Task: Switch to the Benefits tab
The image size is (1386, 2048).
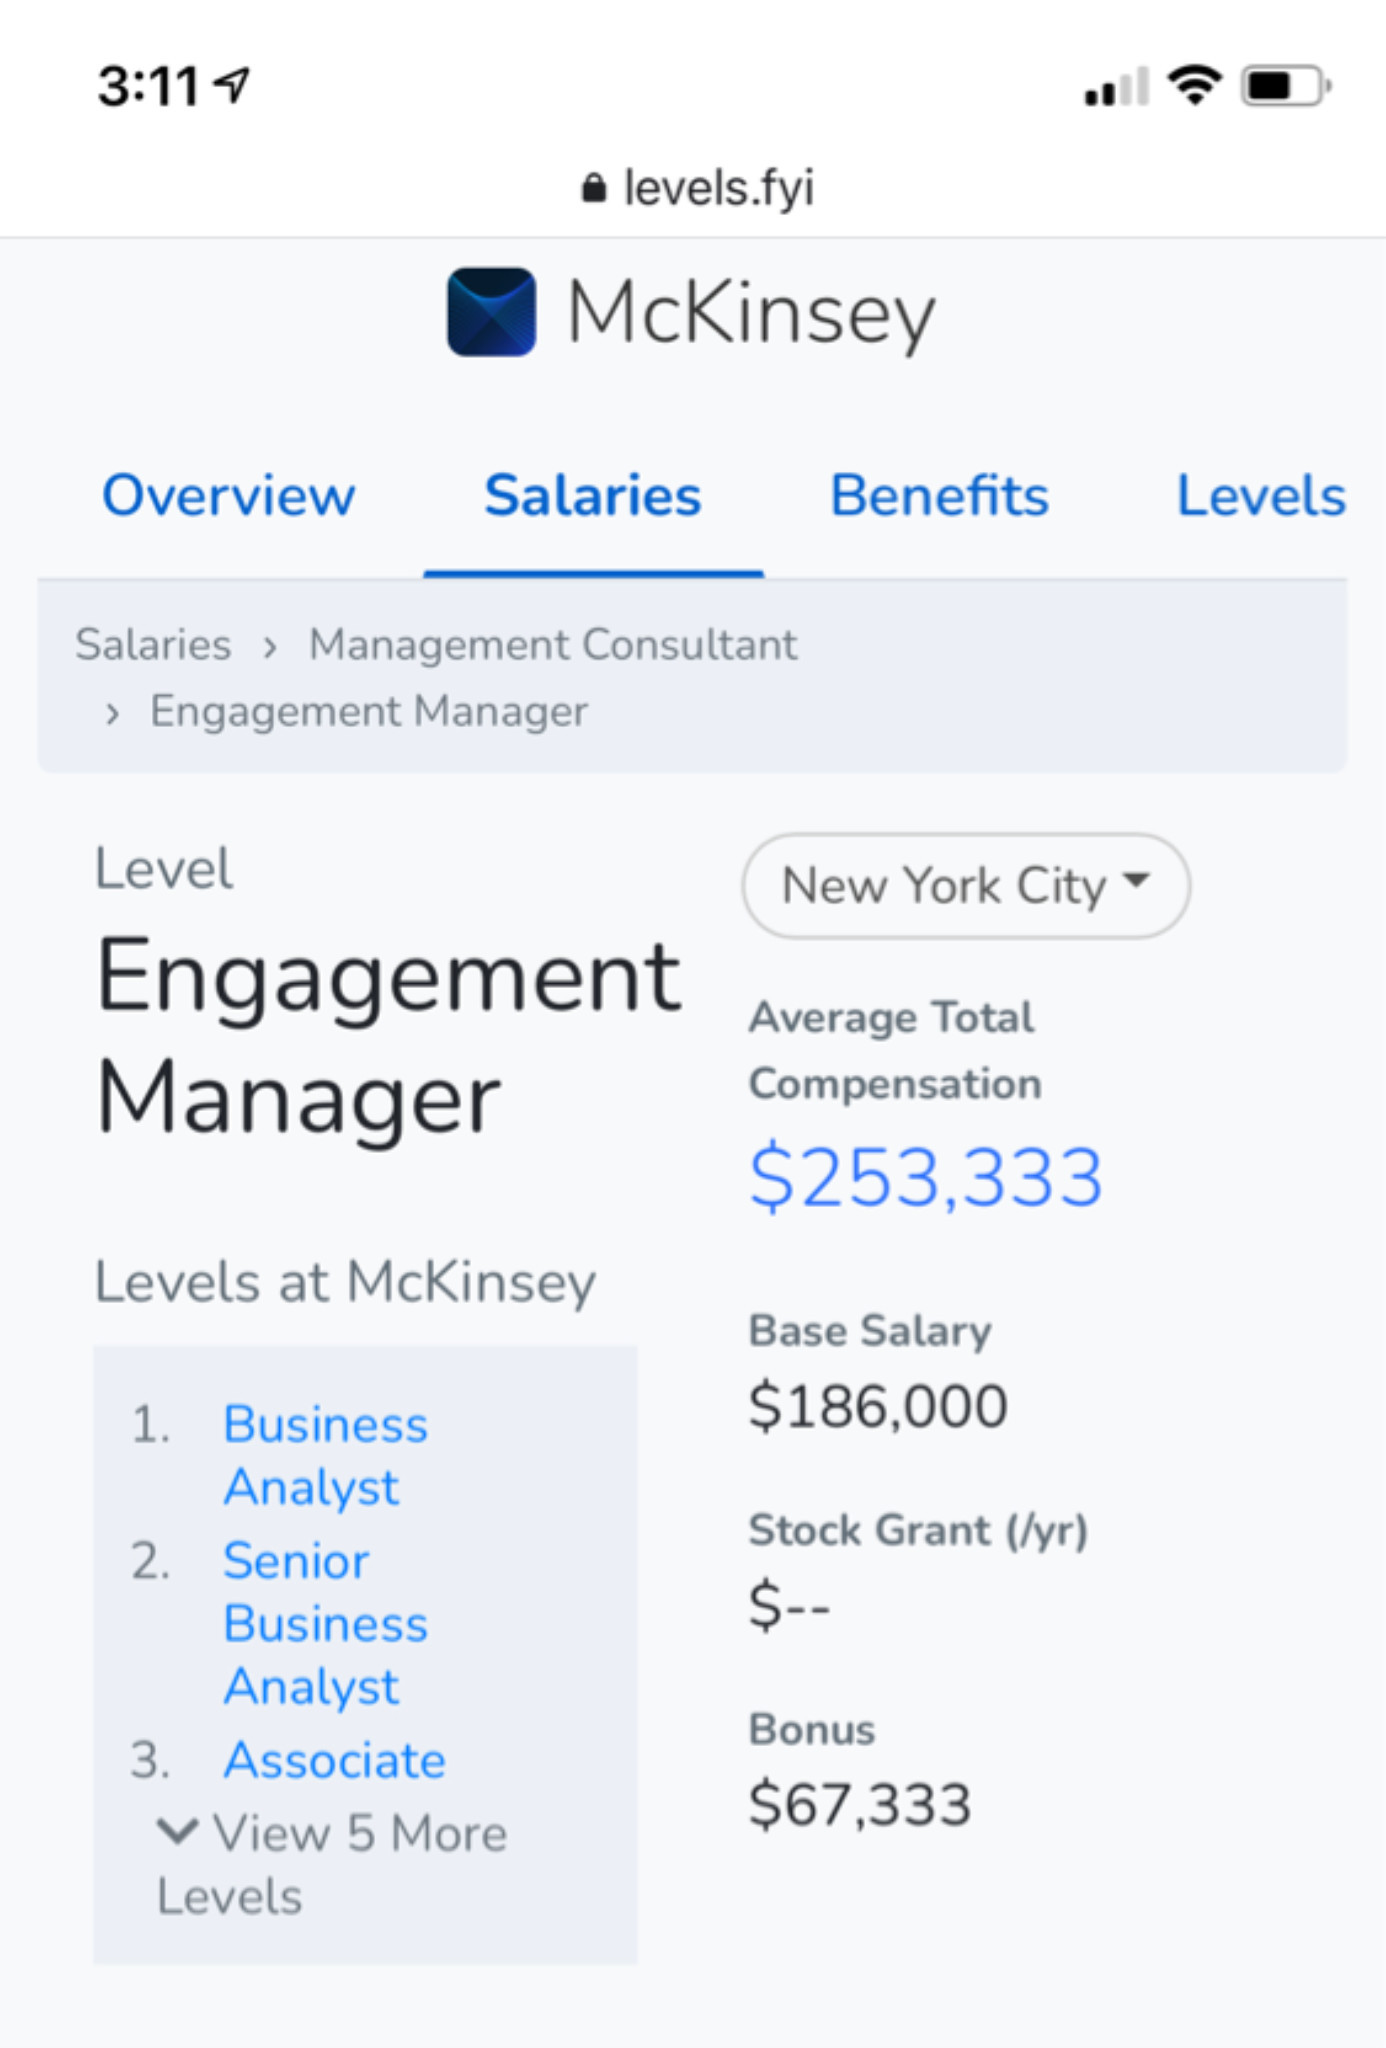Action: coord(939,496)
